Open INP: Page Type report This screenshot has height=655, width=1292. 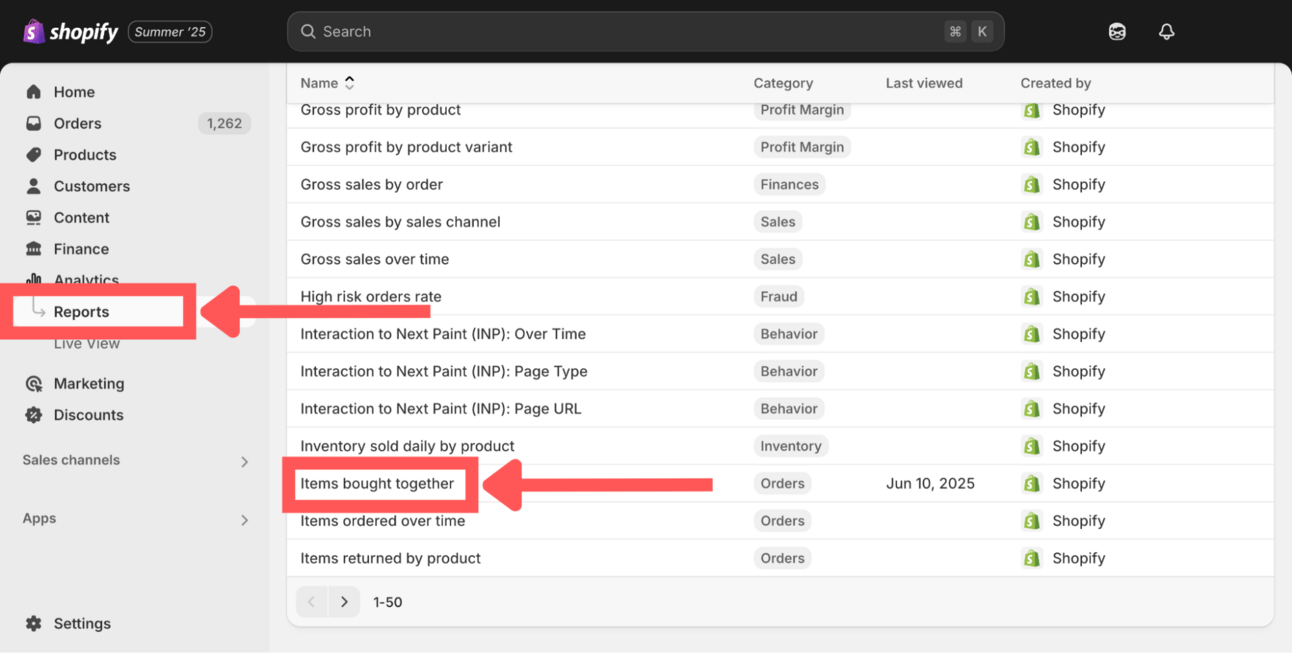(x=444, y=371)
